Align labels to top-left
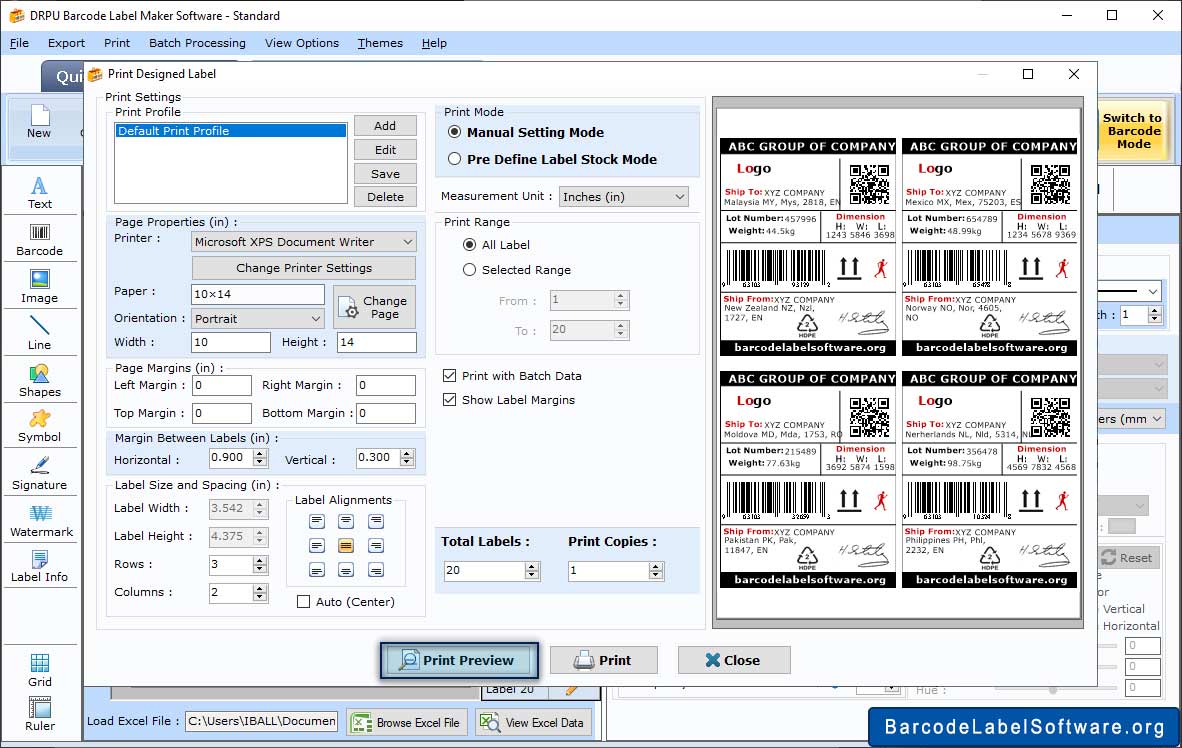1182x748 pixels. 317,521
